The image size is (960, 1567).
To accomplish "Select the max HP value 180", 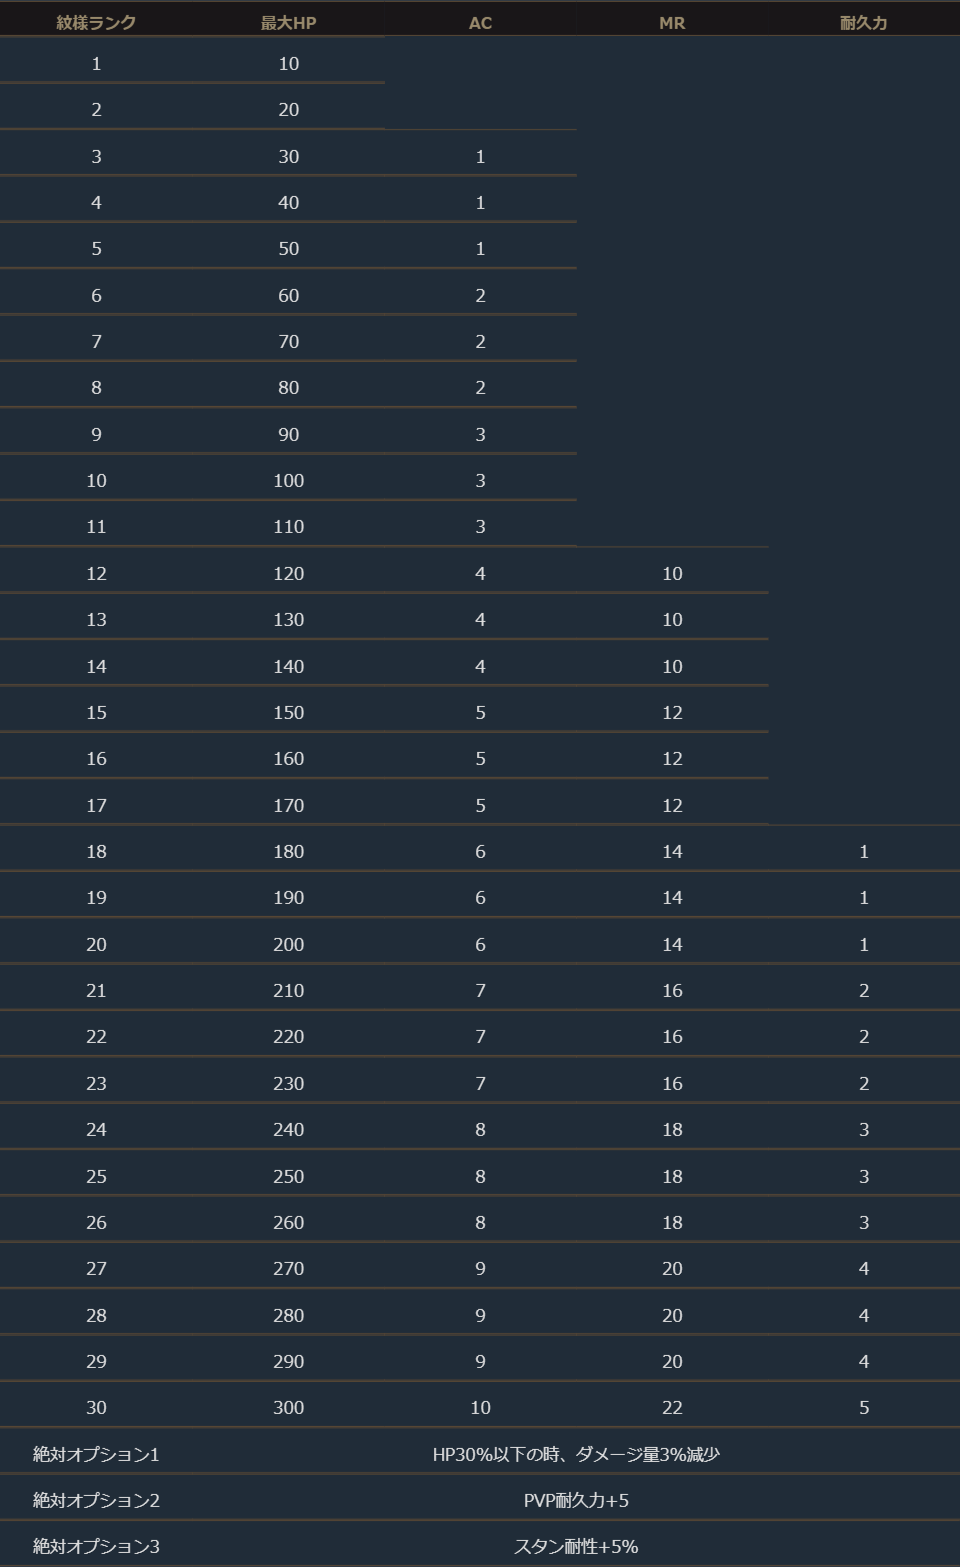I will (288, 851).
